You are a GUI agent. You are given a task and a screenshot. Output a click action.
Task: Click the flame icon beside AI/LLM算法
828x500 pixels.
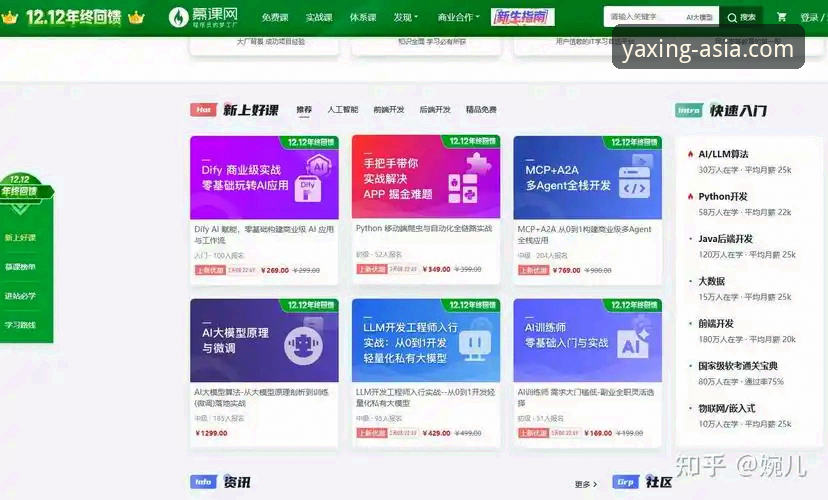(690, 154)
